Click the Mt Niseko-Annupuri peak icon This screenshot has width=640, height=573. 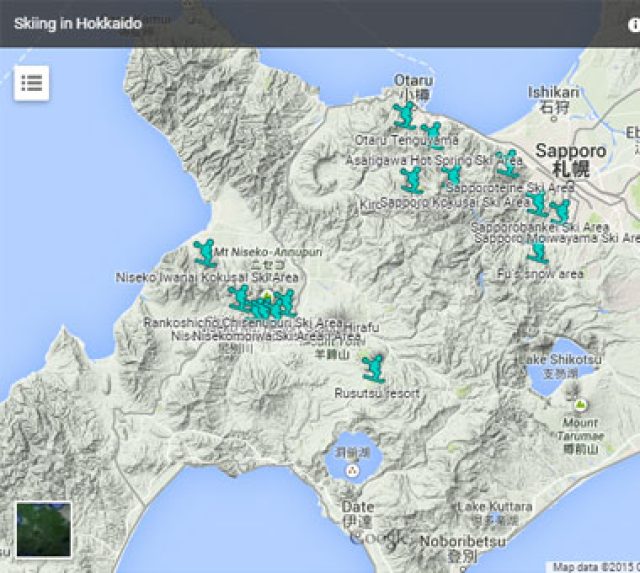click(267, 295)
